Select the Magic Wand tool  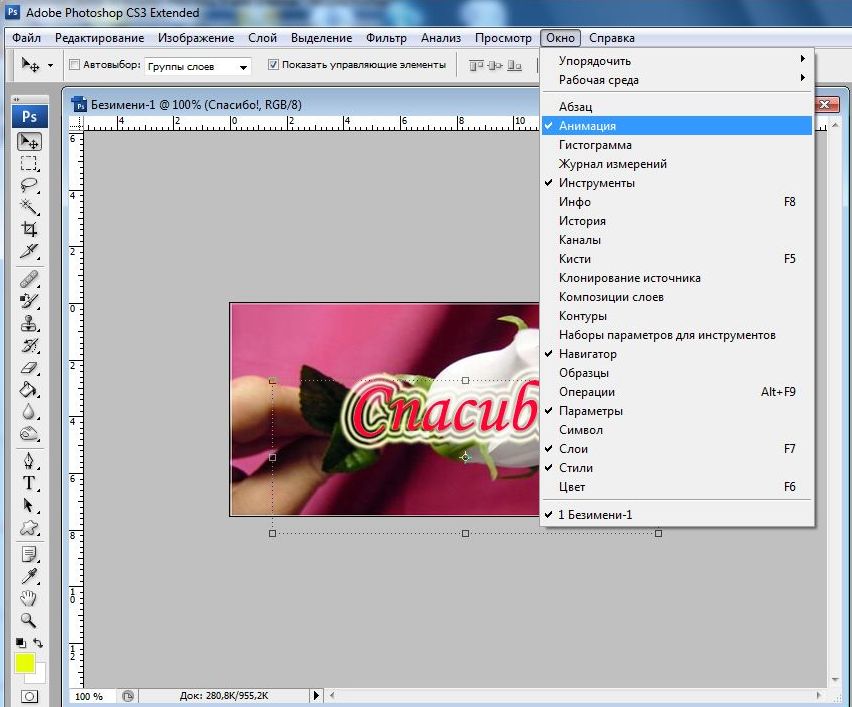[x=29, y=207]
